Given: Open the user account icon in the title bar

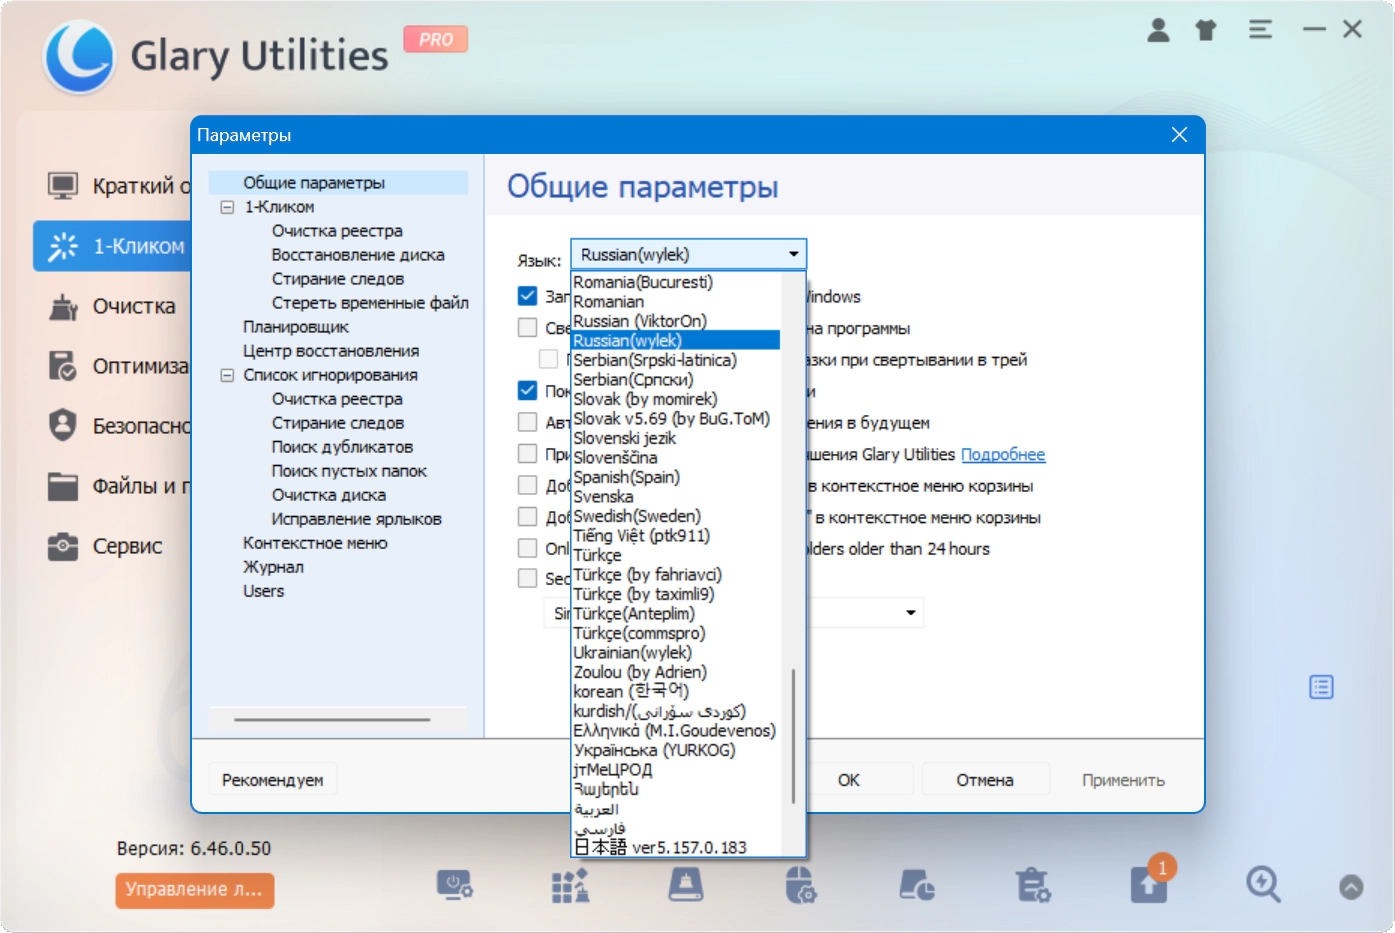Looking at the screenshot, I should pyautogui.click(x=1158, y=30).
